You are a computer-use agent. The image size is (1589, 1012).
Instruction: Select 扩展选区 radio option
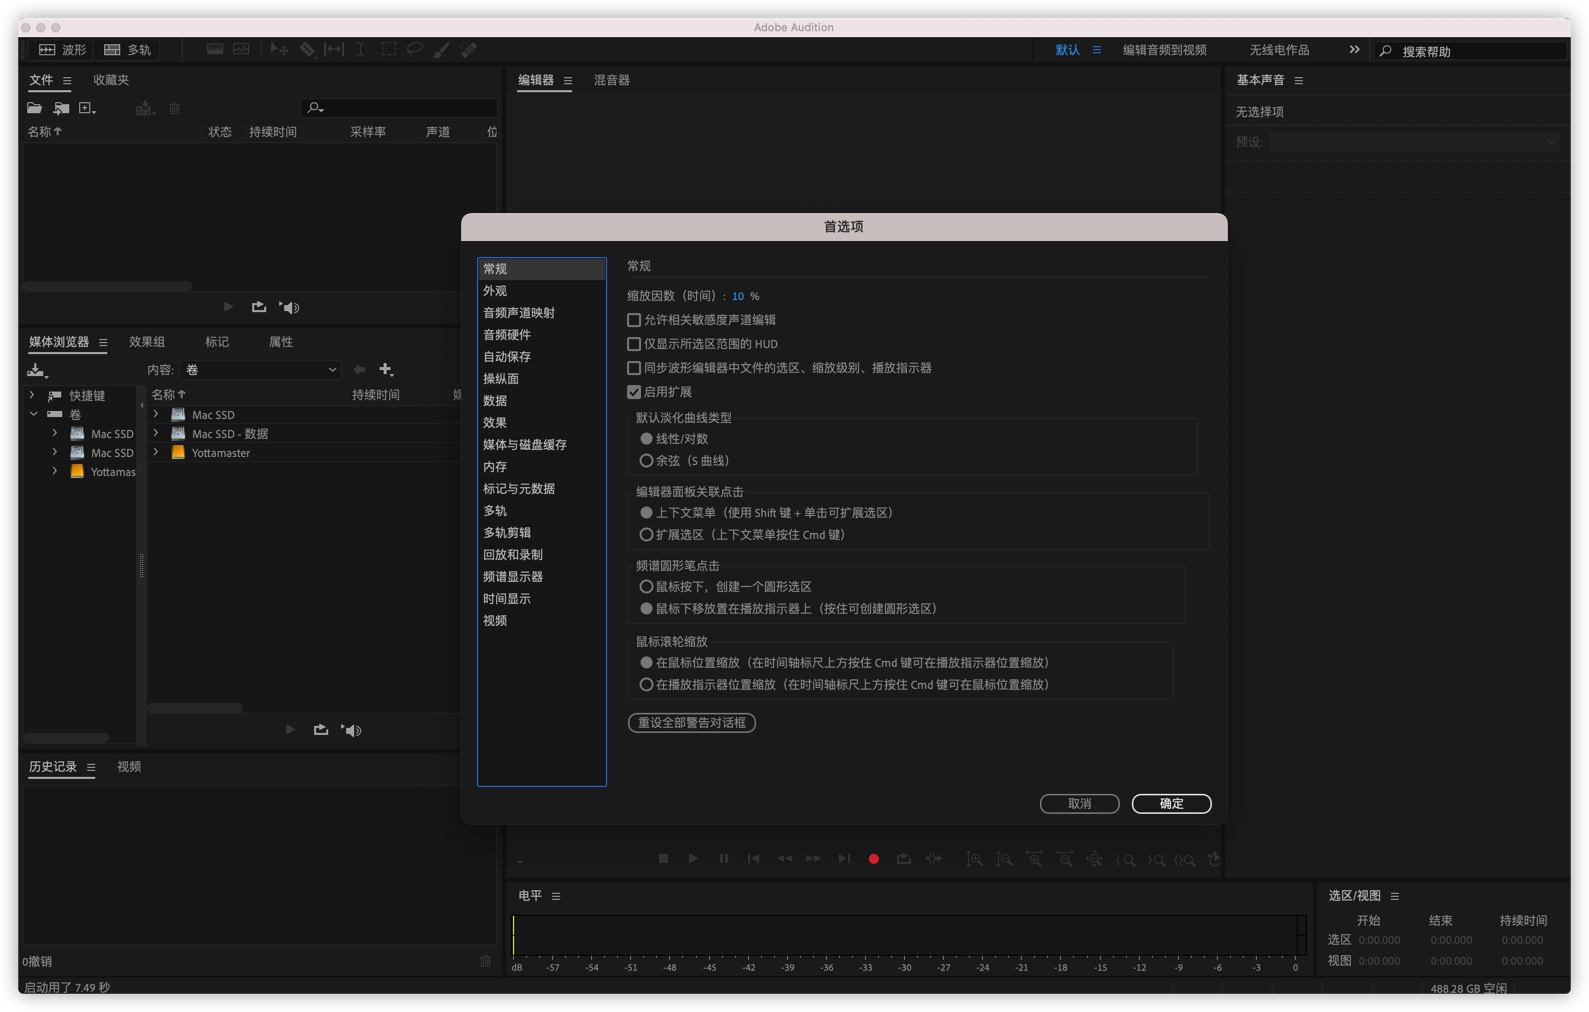[x=646, y=535]
